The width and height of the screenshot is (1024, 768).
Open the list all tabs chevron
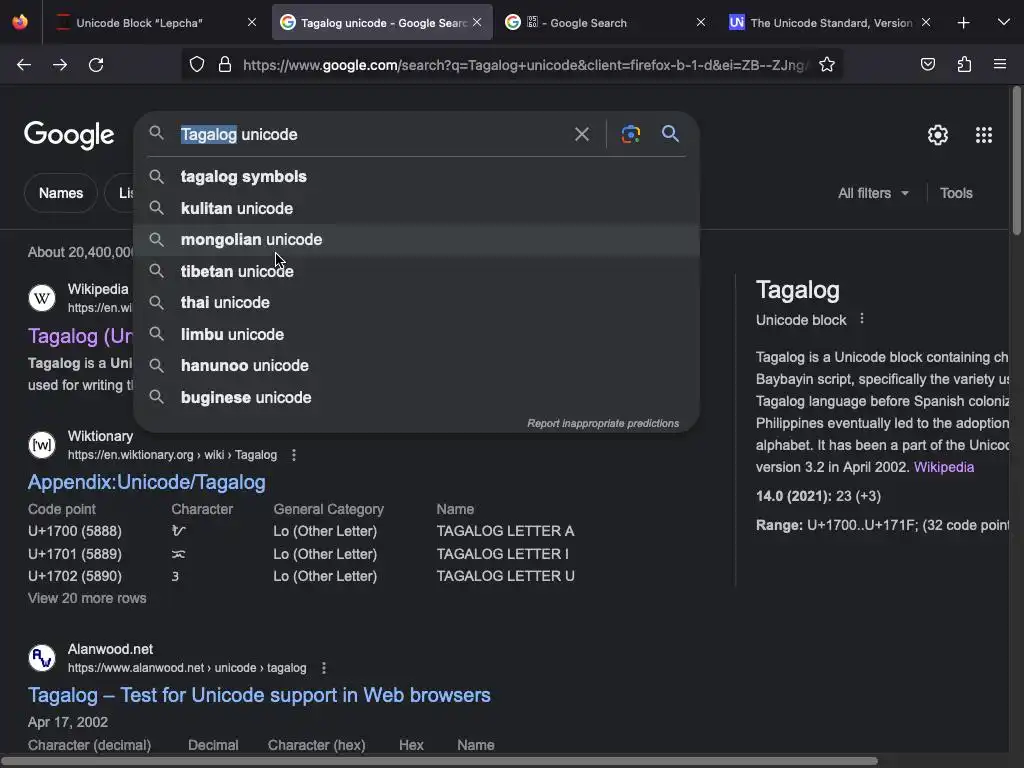tap(1004, 22)
